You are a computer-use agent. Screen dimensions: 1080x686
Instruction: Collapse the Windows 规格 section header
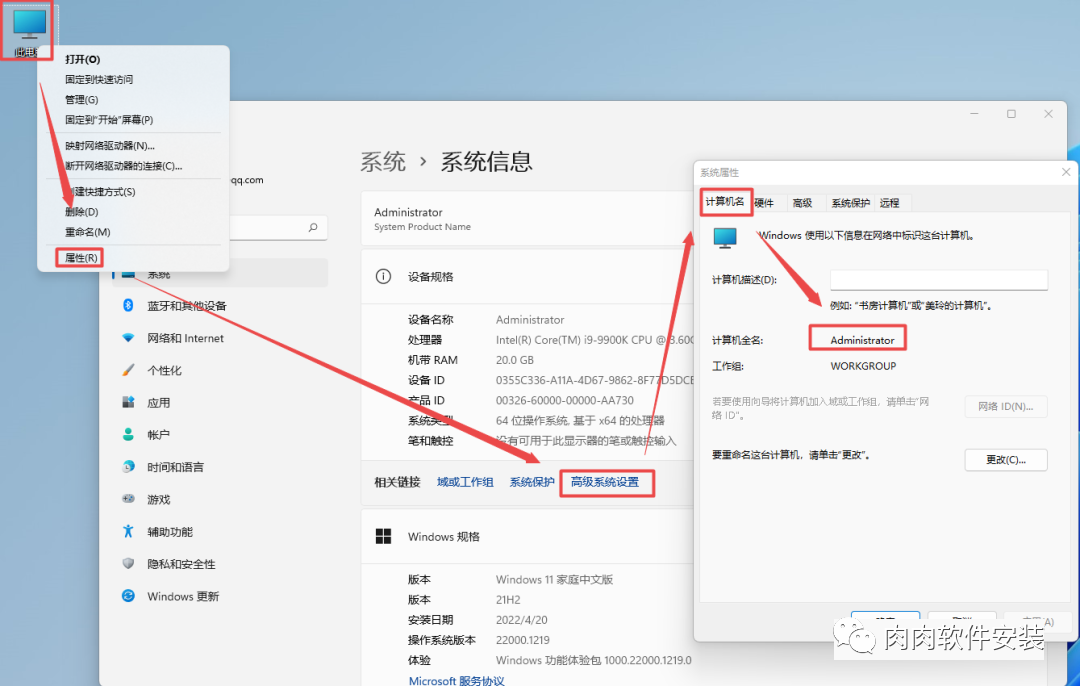coord(527,537)
